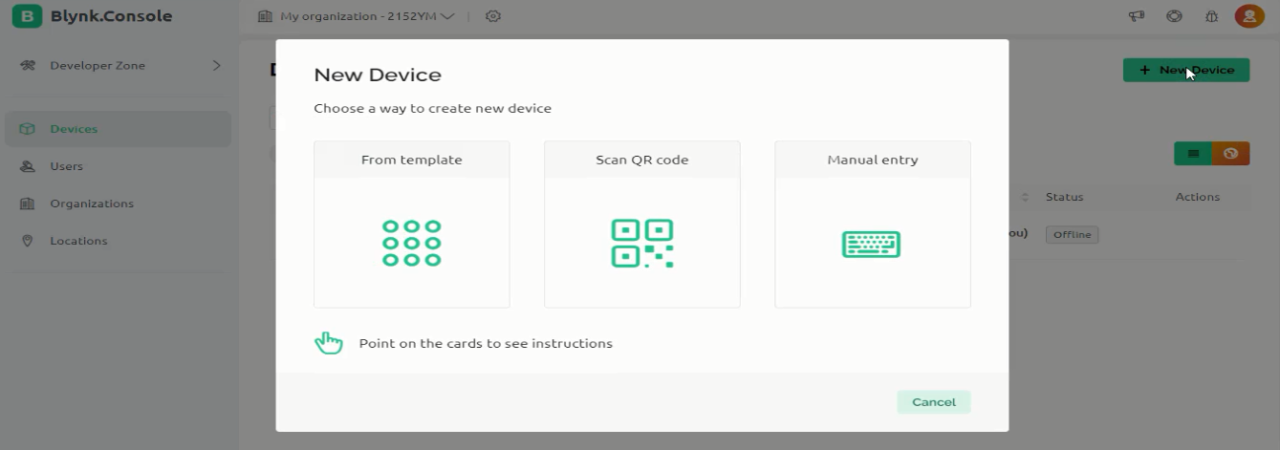The image size is (1280, 450).
Task: Click the pointing hand instruction icon
Action: click(x=329, y=343)
